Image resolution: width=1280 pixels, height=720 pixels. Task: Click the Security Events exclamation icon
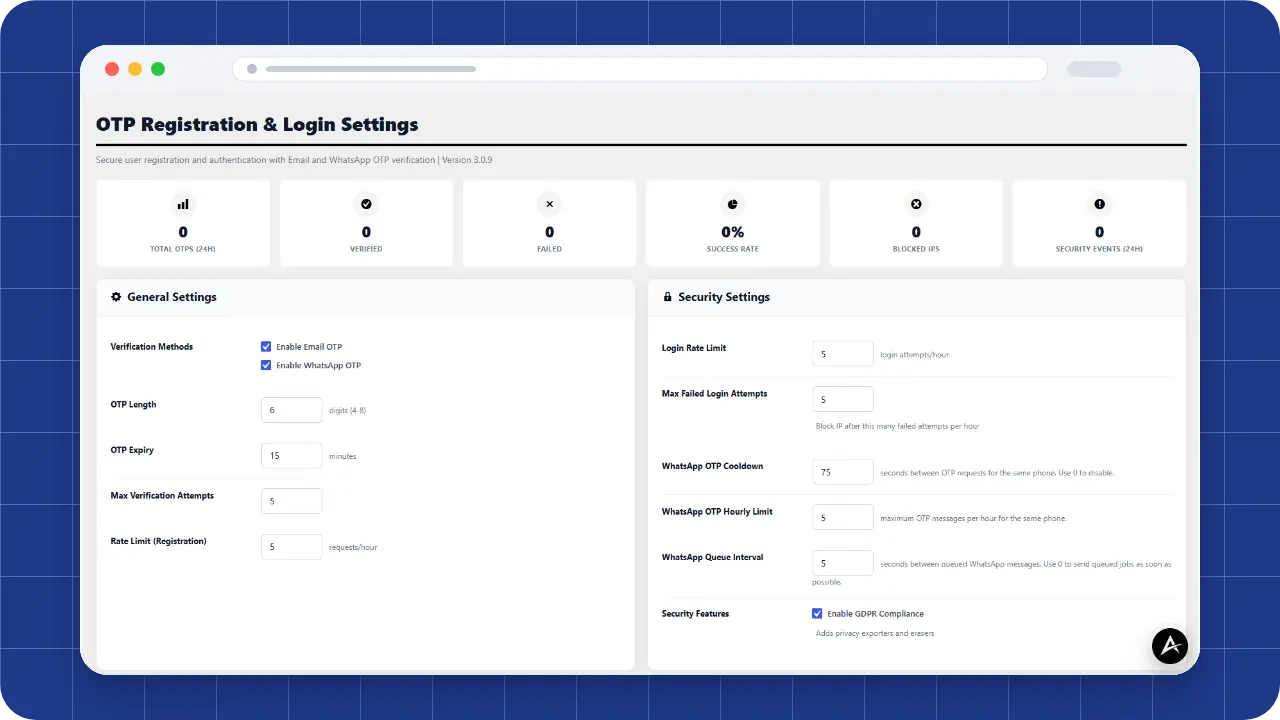[x=1099, y=204]
